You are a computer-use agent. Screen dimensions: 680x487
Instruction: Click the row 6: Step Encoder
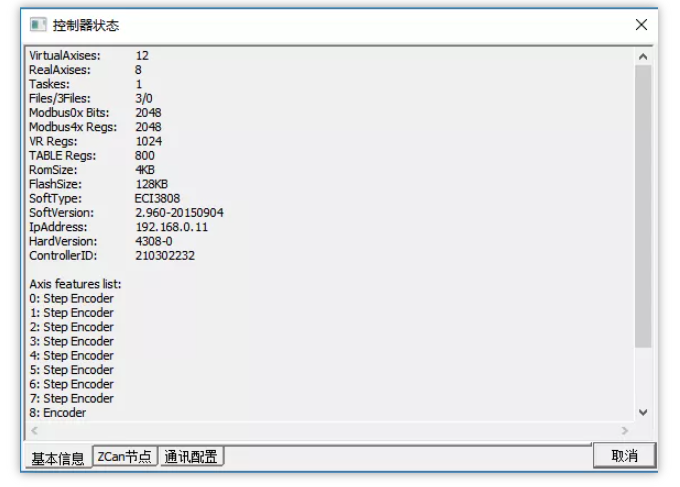(x=72, y=385)
